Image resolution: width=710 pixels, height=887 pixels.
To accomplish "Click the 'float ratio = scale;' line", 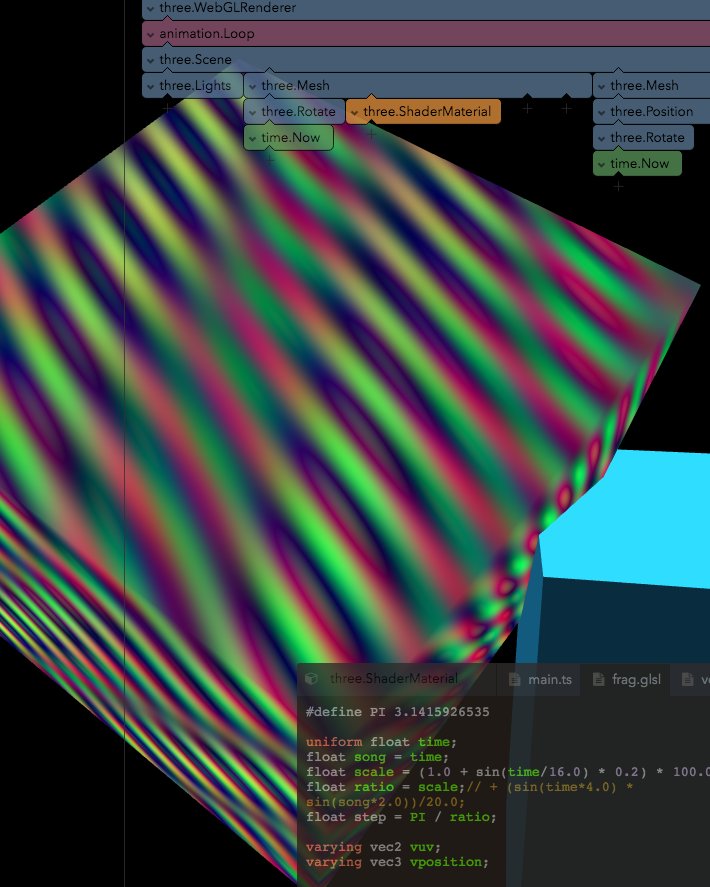I will (470, 787).
